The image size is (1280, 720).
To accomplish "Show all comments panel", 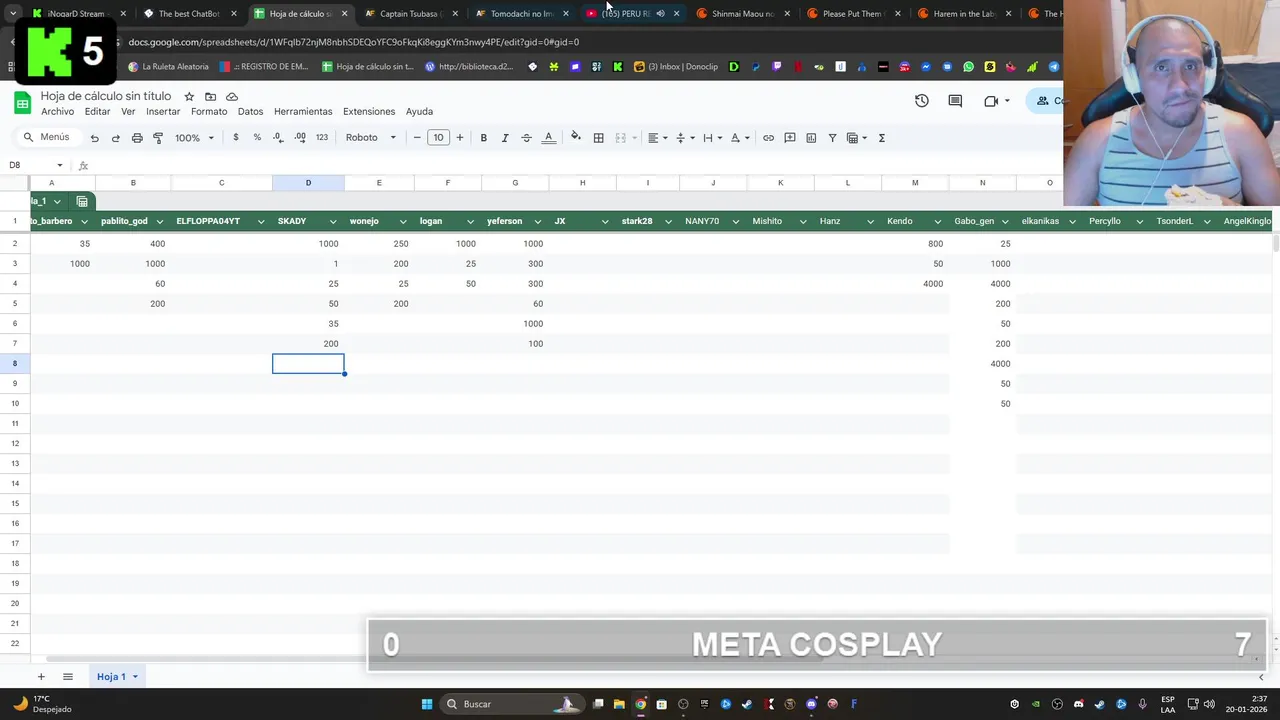I will (955, 101).
